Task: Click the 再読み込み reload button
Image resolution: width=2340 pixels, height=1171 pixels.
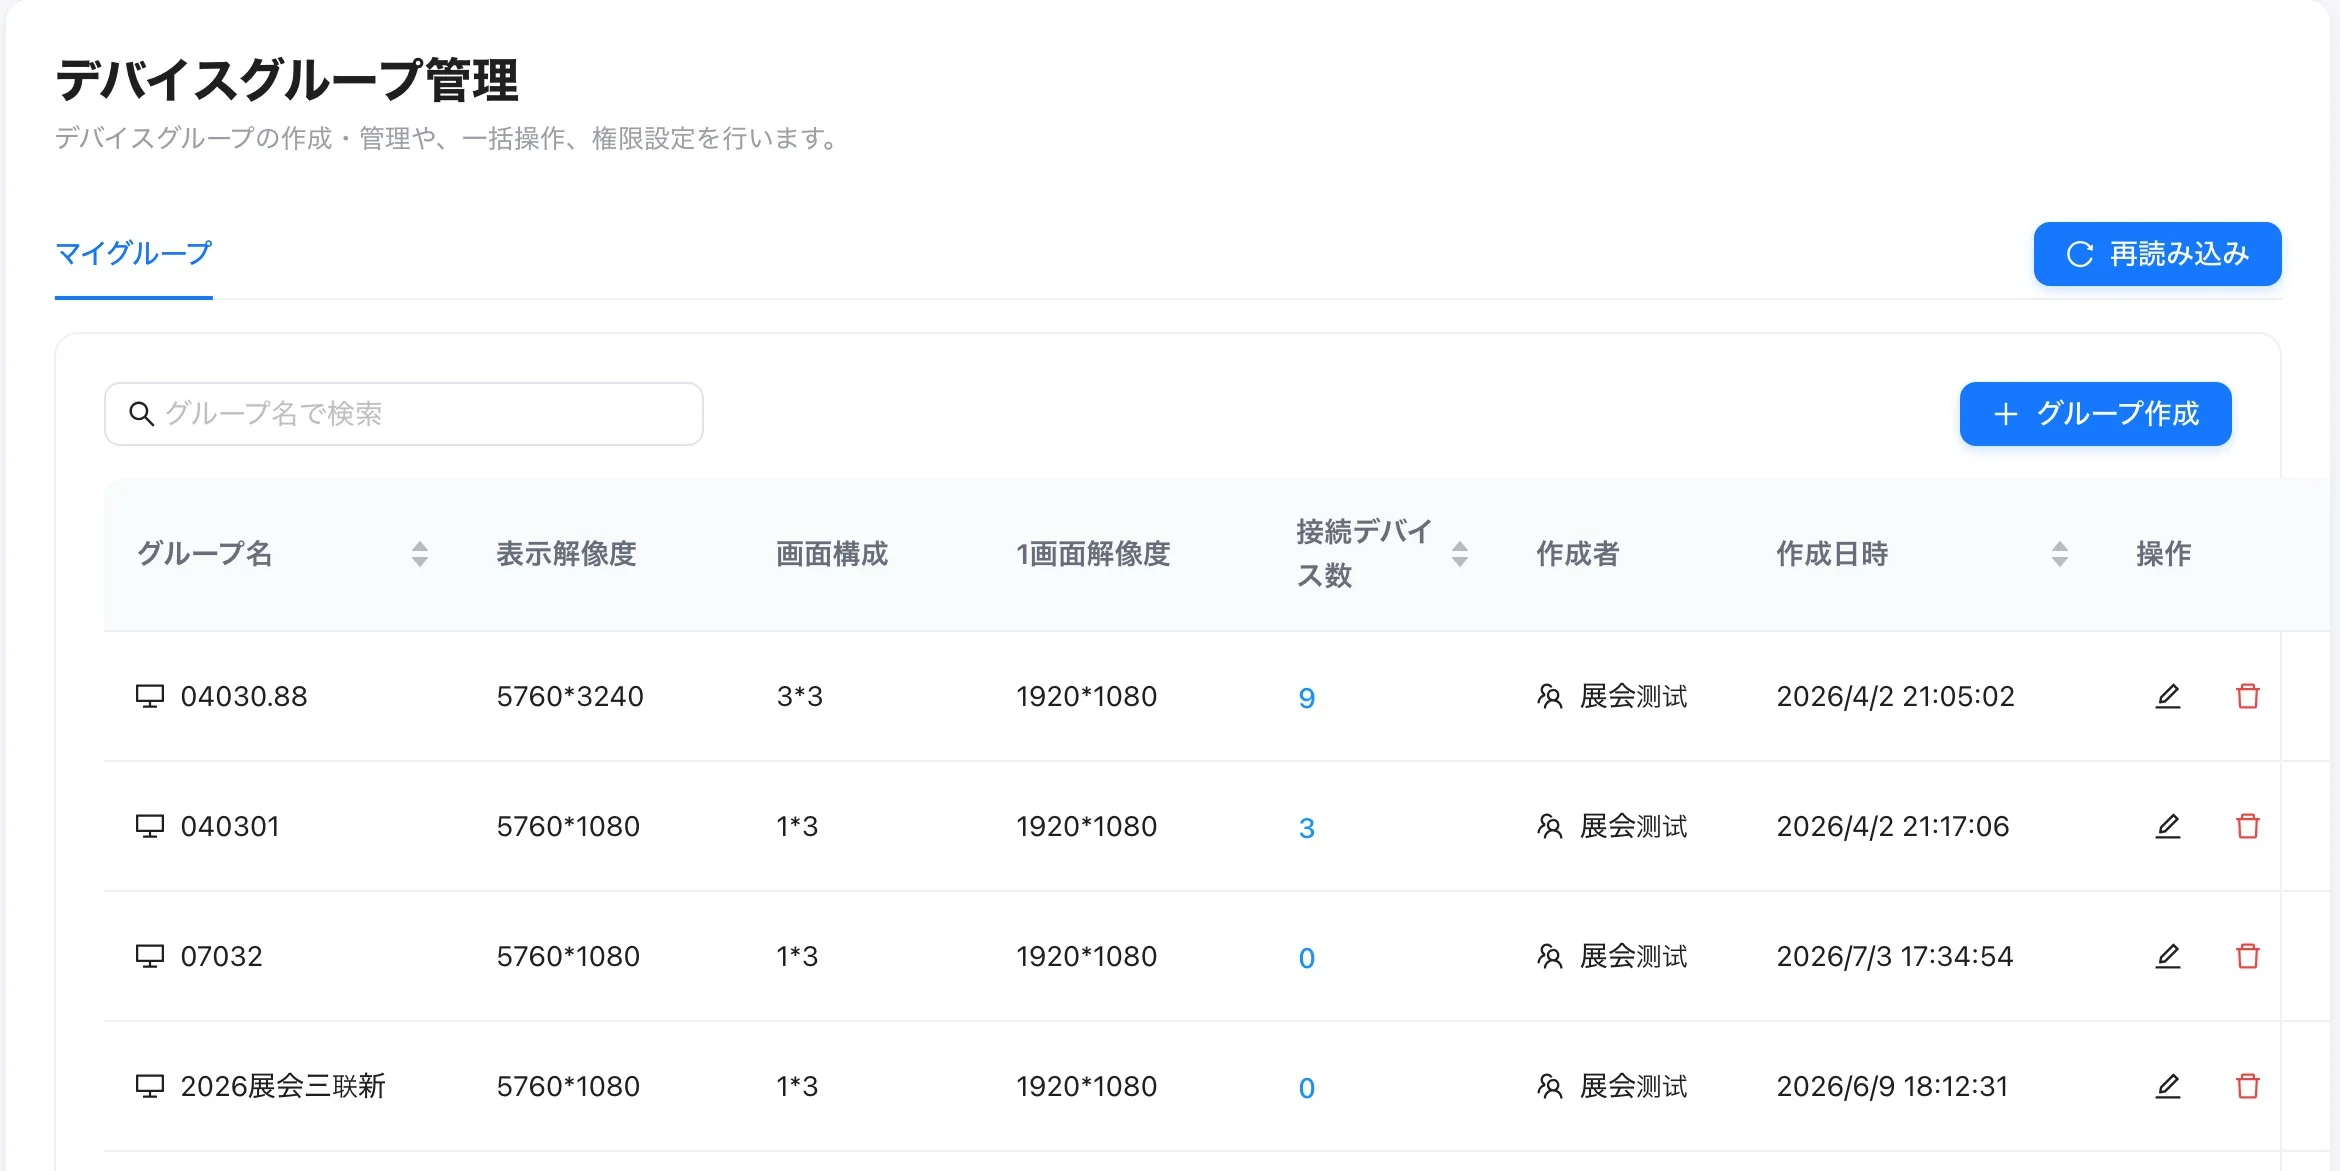Action: [2157, 254]
